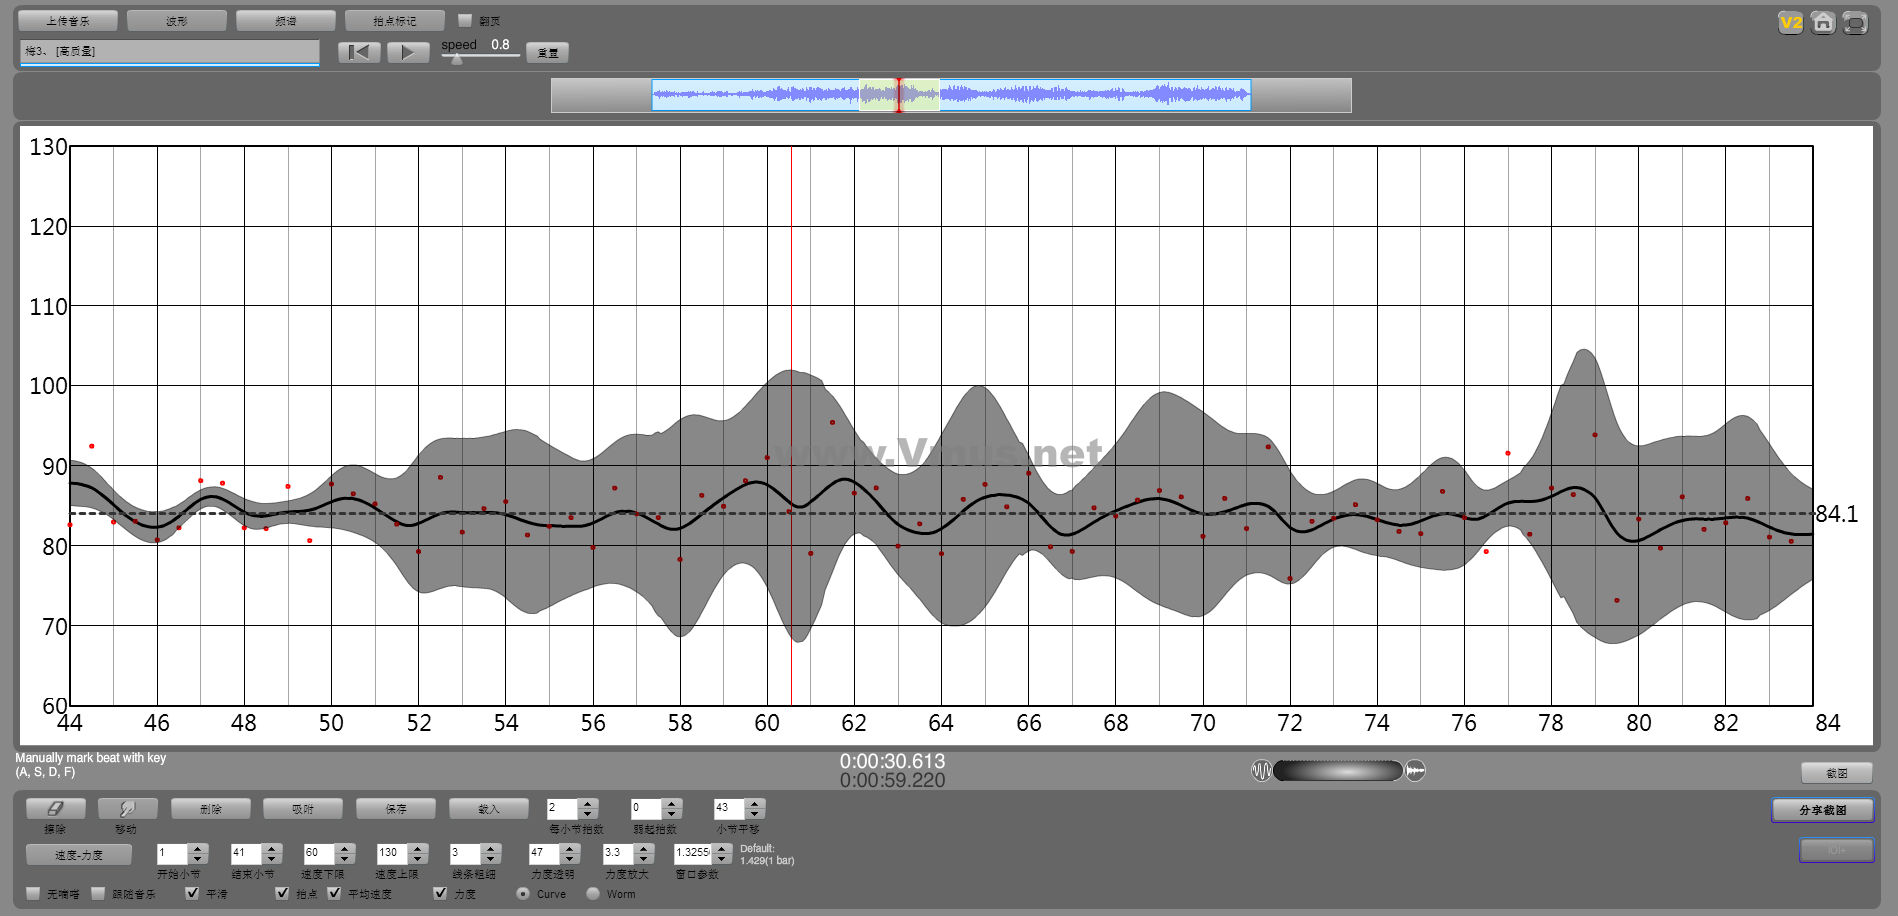This screenshot has height=916, width=1898.
Task: Increase the 每小节拍数 beats-per-bar value
Action: 589,803
